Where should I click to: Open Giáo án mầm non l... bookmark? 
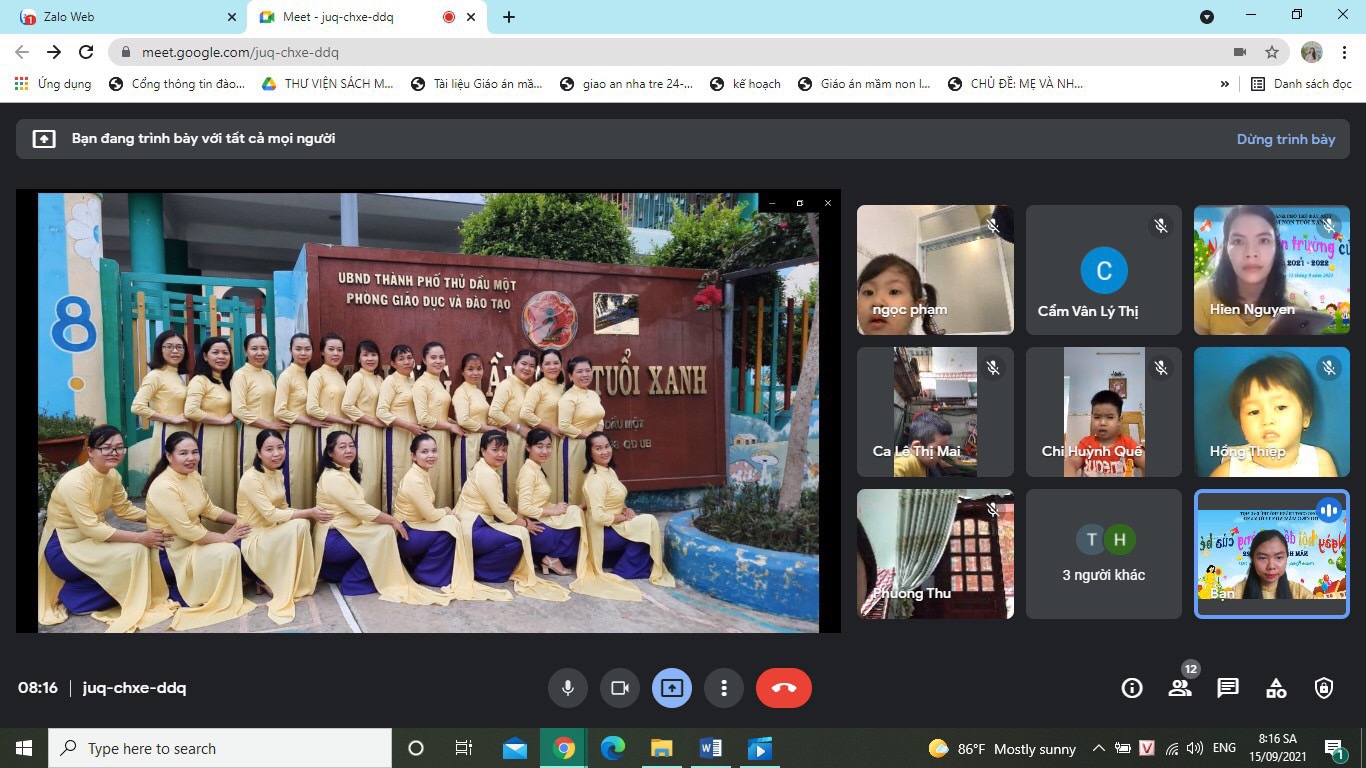click(865, 84)
